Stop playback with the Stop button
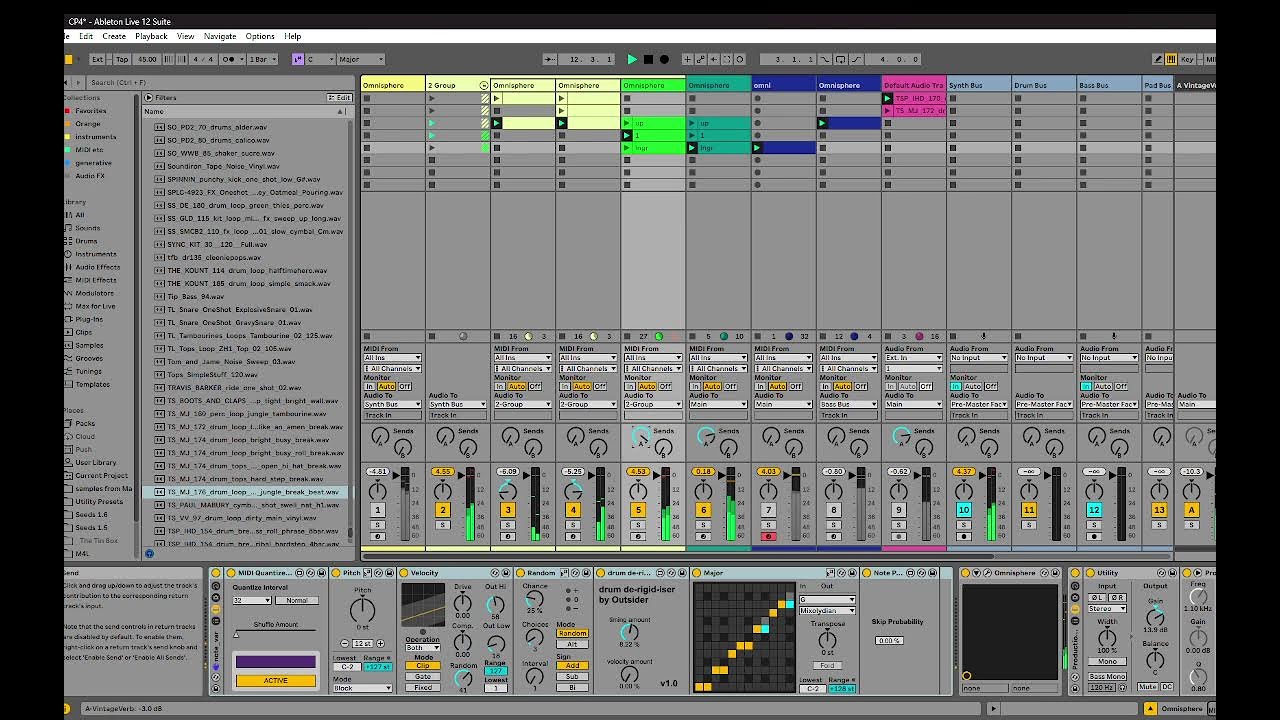 pos(648,59)
